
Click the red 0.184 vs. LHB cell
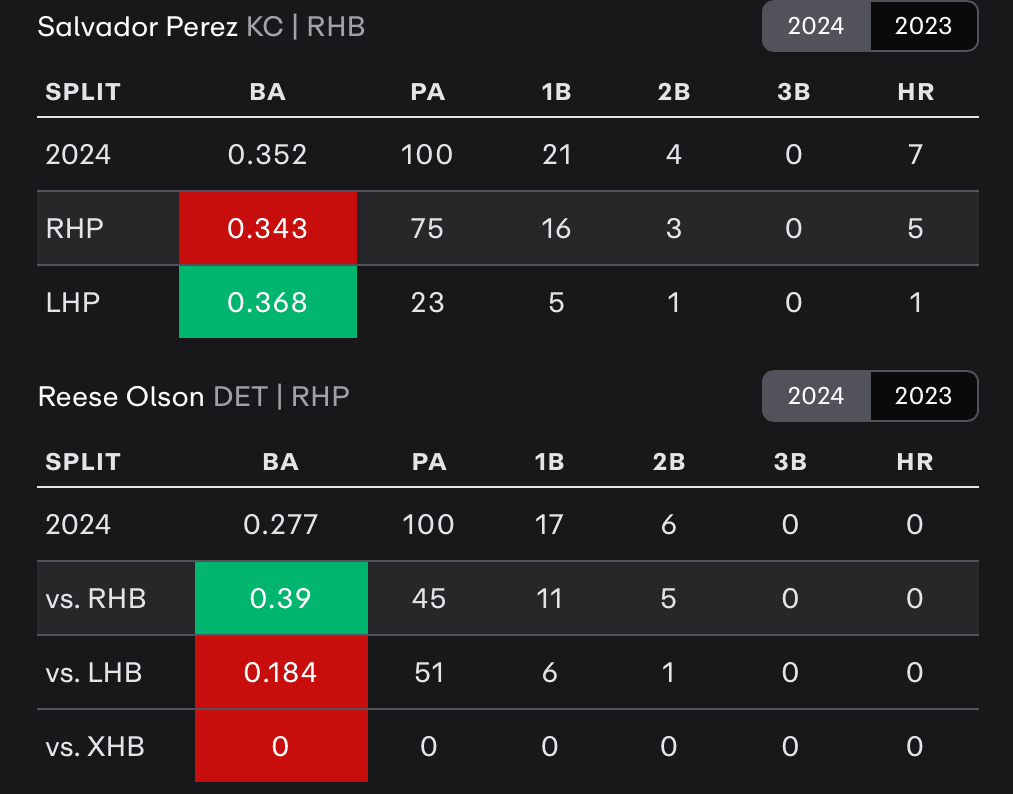[x=281, y=672]
